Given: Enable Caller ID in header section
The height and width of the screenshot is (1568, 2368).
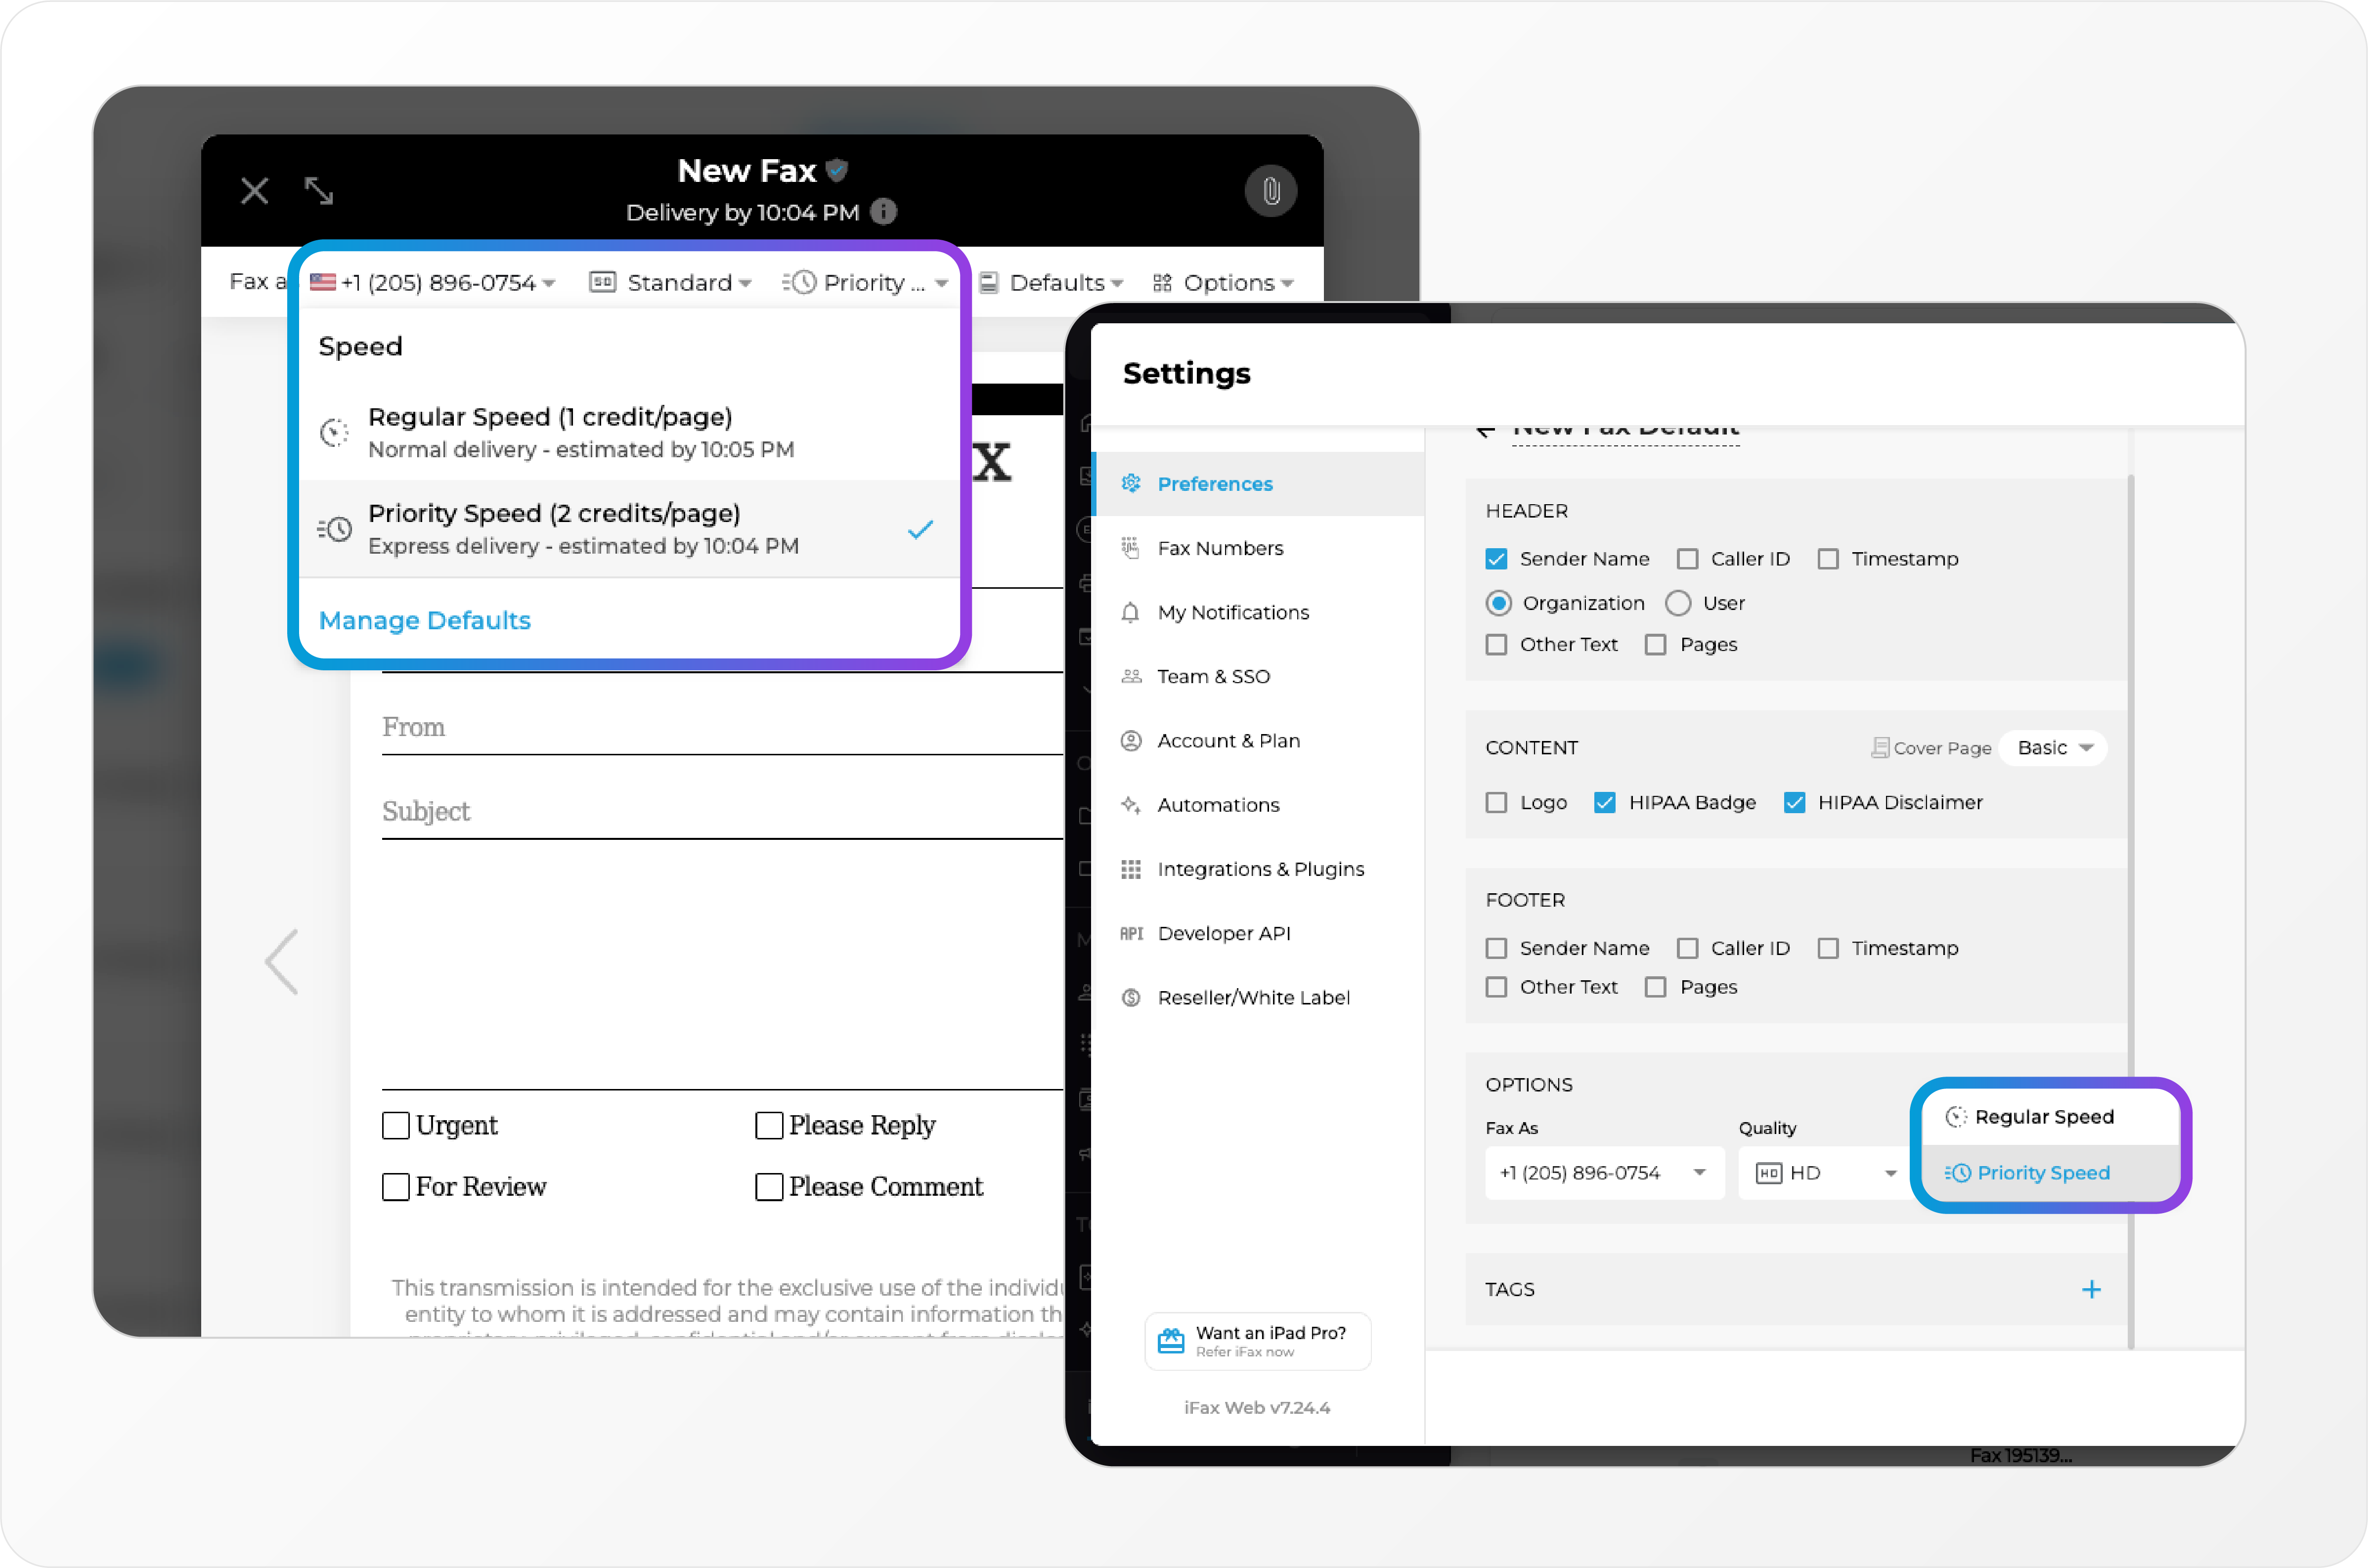Looking at the screenshot, I should point(1687,559).
